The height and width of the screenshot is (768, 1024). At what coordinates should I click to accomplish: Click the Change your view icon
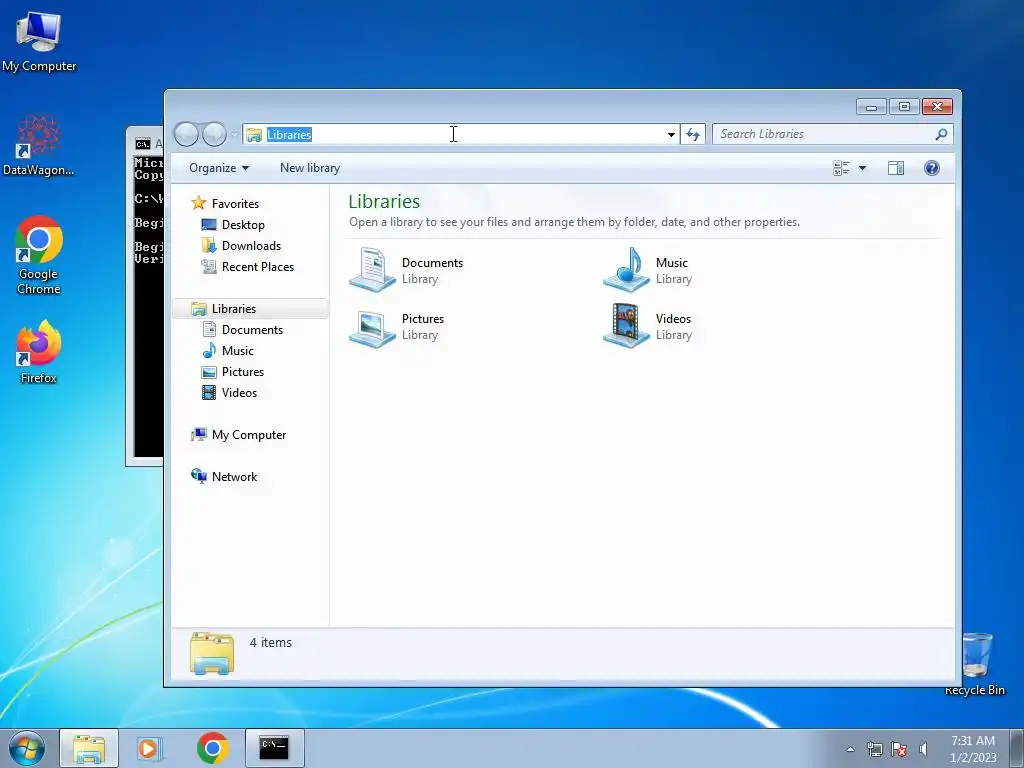[x=841, y=168]
